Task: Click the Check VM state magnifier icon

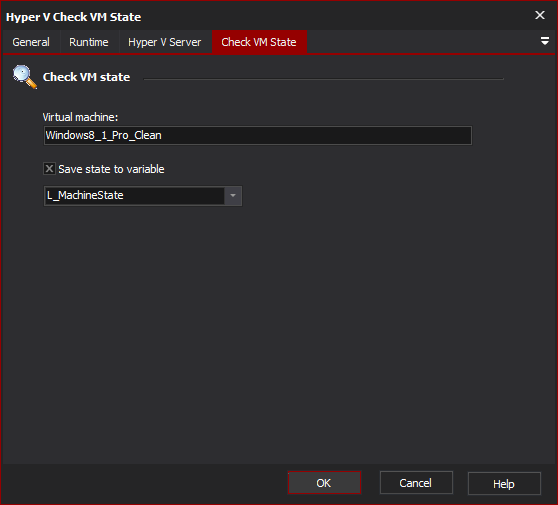Action: [x=24, y=76]
